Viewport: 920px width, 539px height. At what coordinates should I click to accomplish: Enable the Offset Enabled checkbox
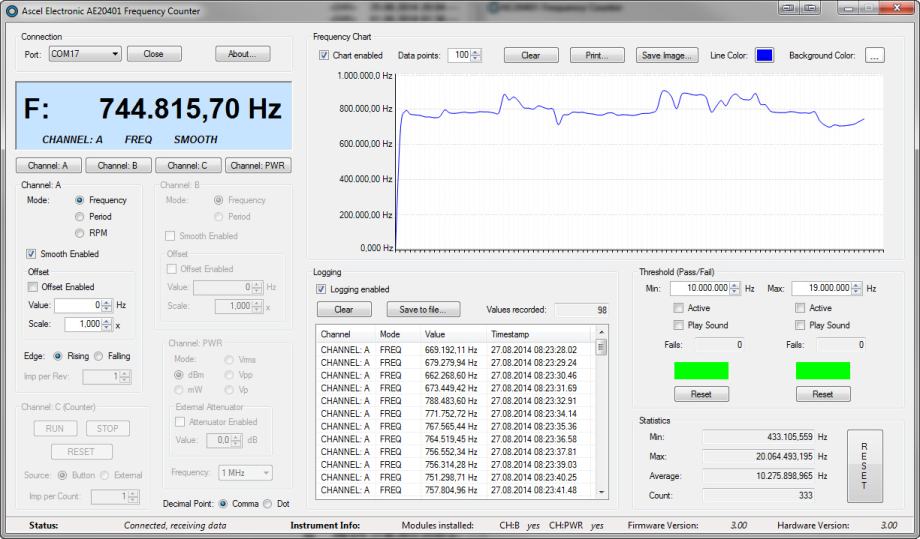coord(33,287)
